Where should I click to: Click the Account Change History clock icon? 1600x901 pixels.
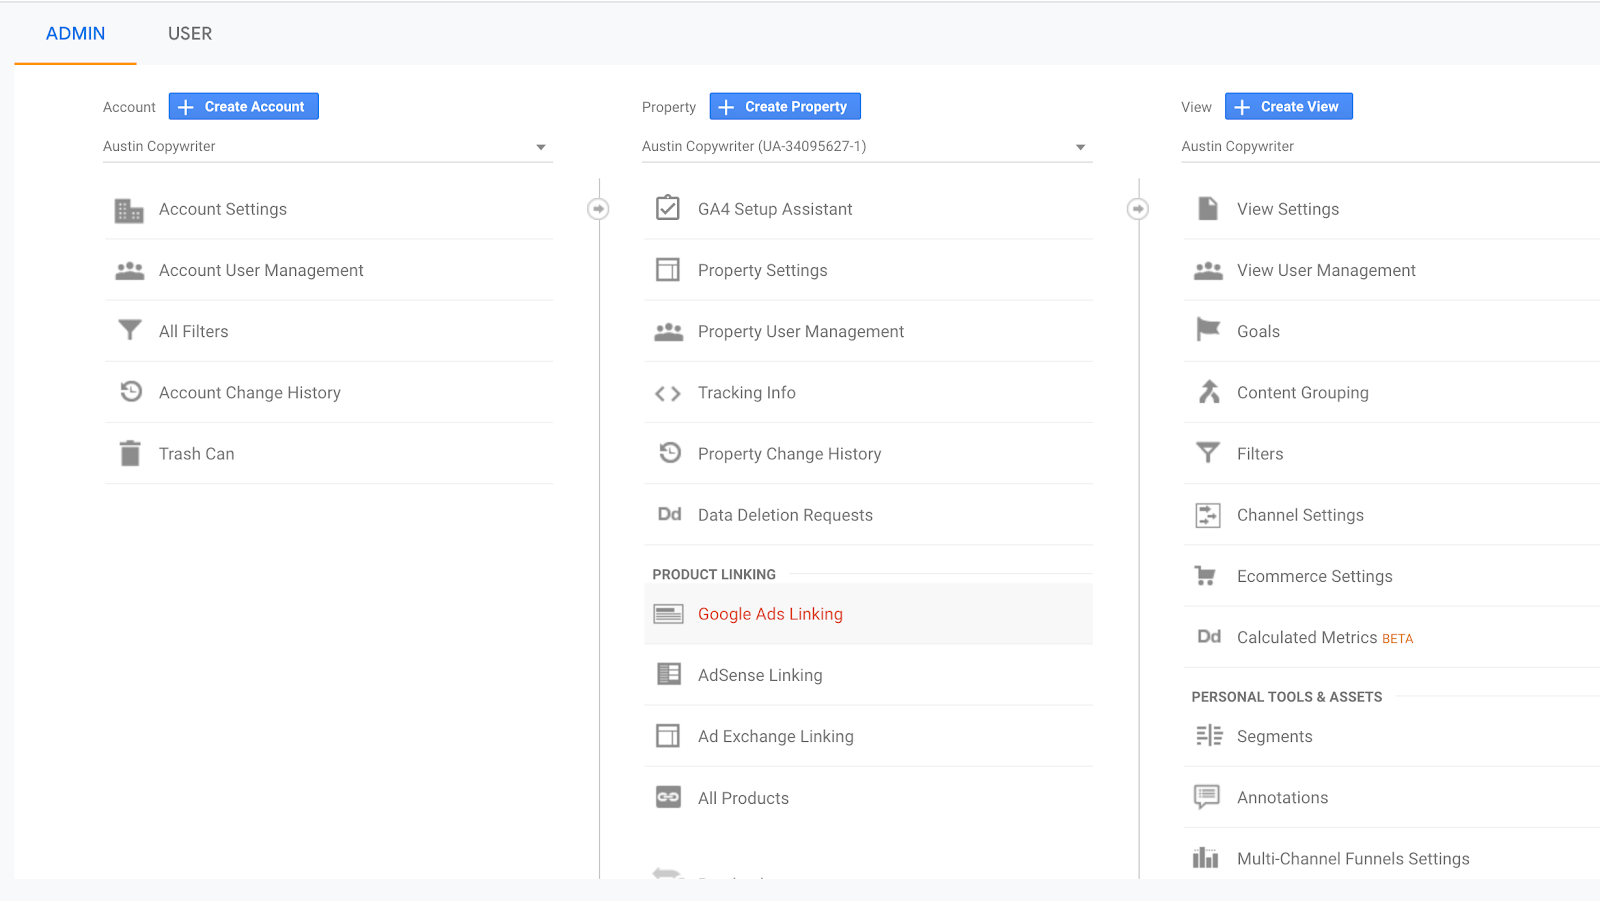131,391
